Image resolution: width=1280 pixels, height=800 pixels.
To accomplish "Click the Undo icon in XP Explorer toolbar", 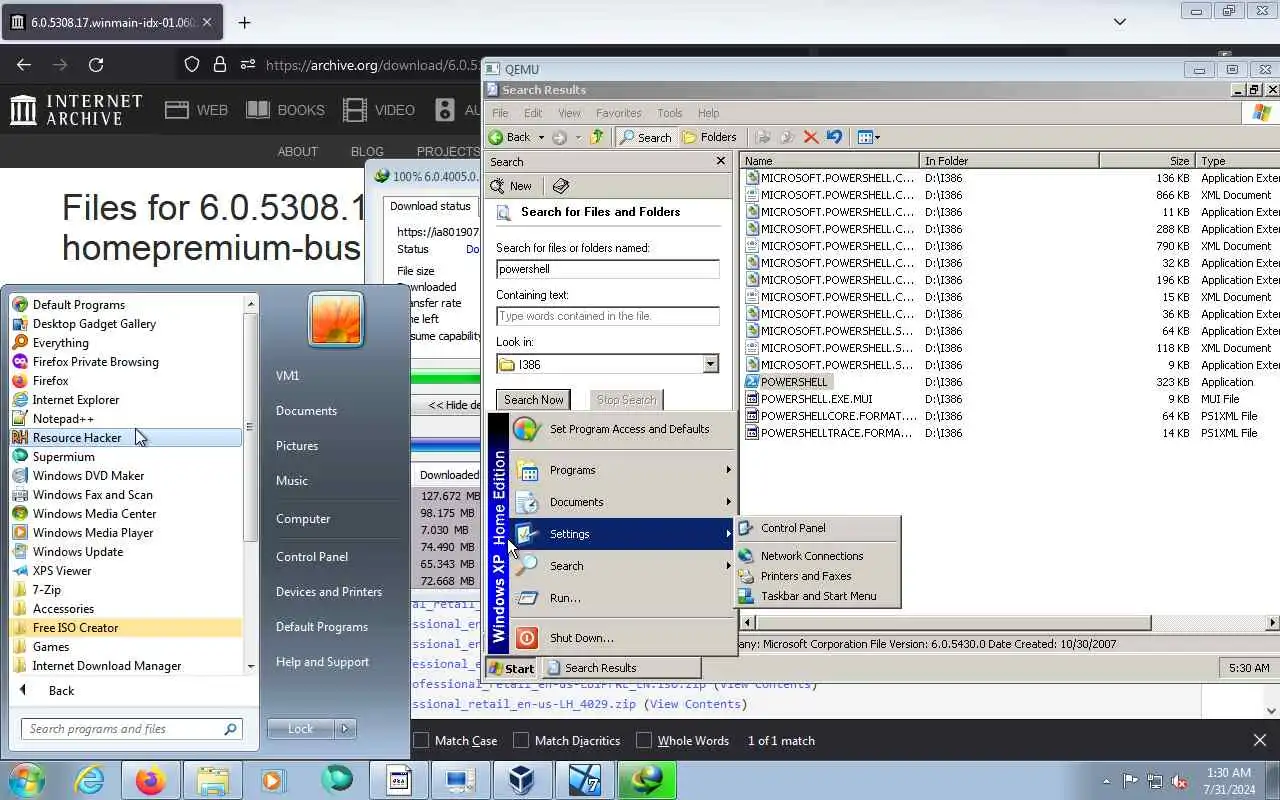I will click(x=834, y=137).
